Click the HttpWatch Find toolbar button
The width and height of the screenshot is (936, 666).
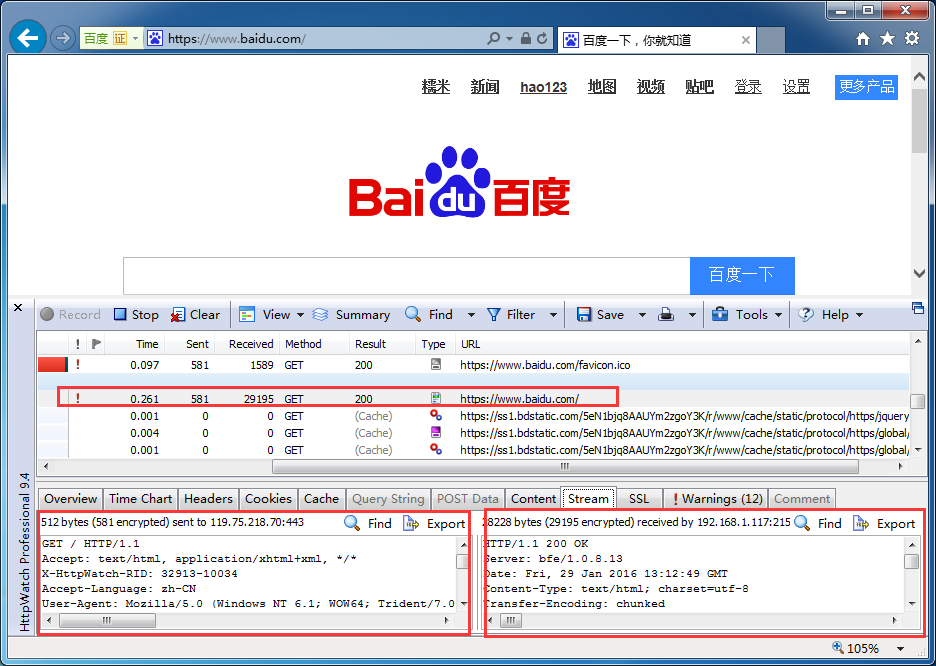point(429,314)
